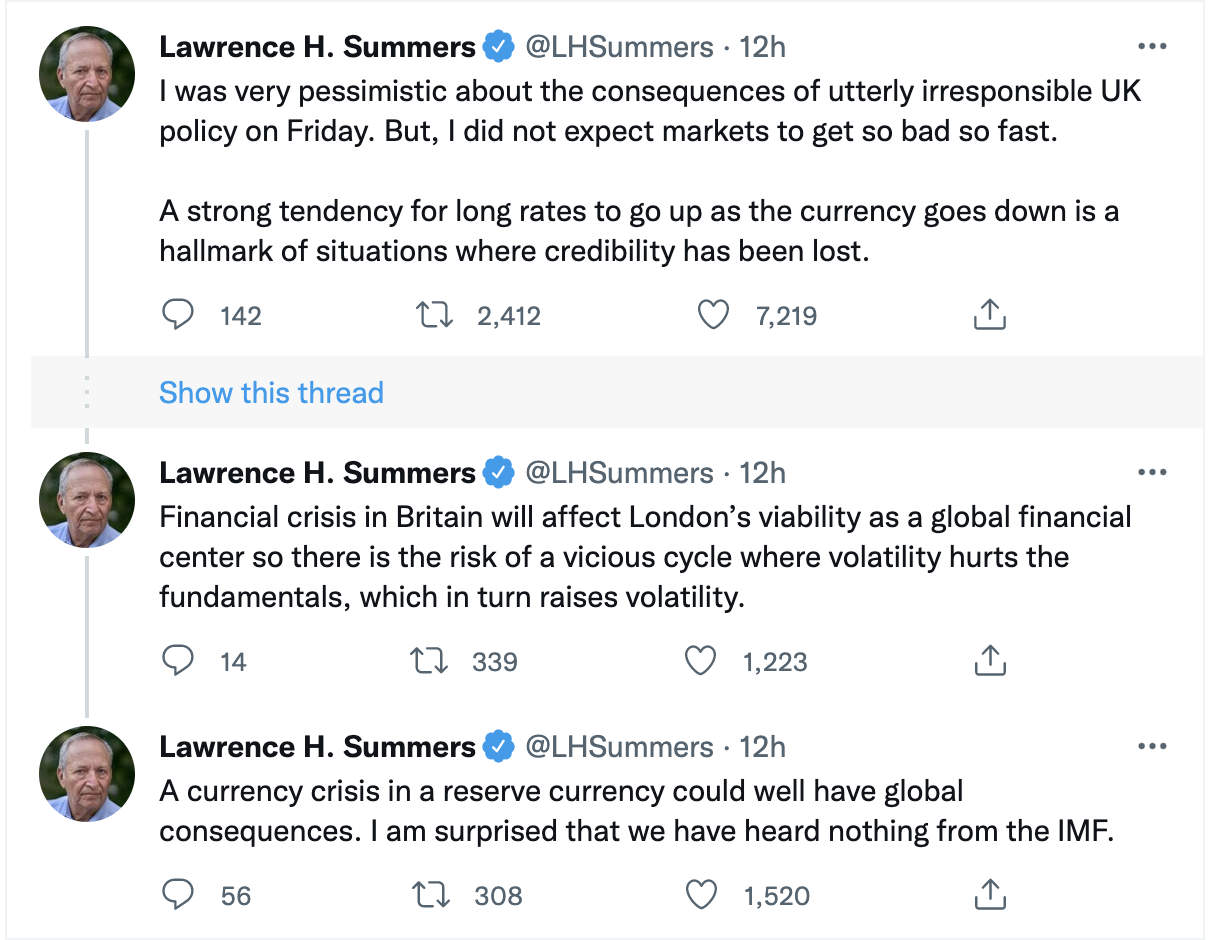The image size is (1208, 940).
Task: Share the IMF reserve currency tweet
Action: click(x=988, y=895)
